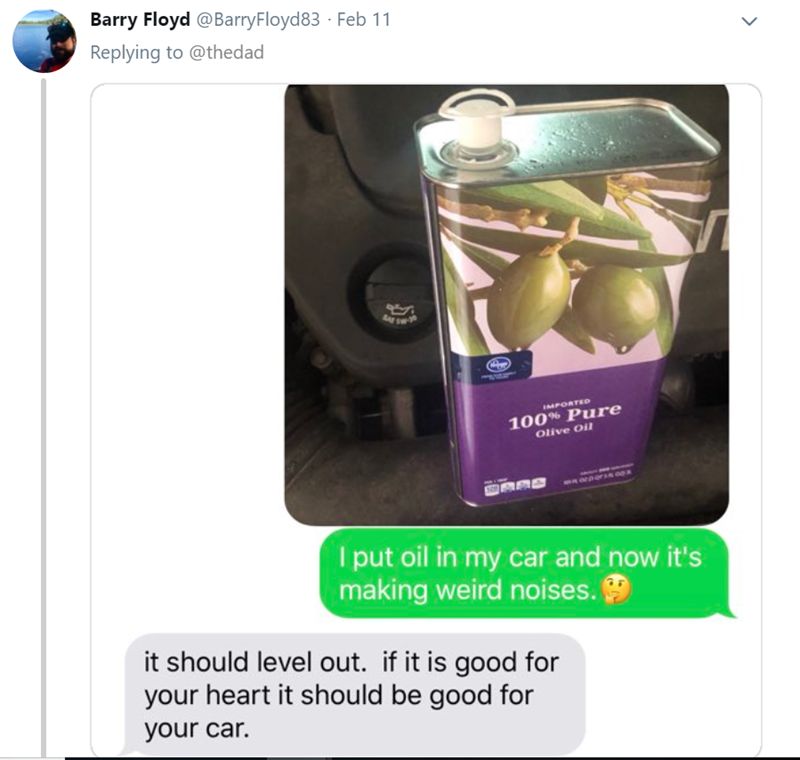This screenshot has height=760, width=800.
Task: Open the Feb 11 timestamp link
Action: [363, 20]
